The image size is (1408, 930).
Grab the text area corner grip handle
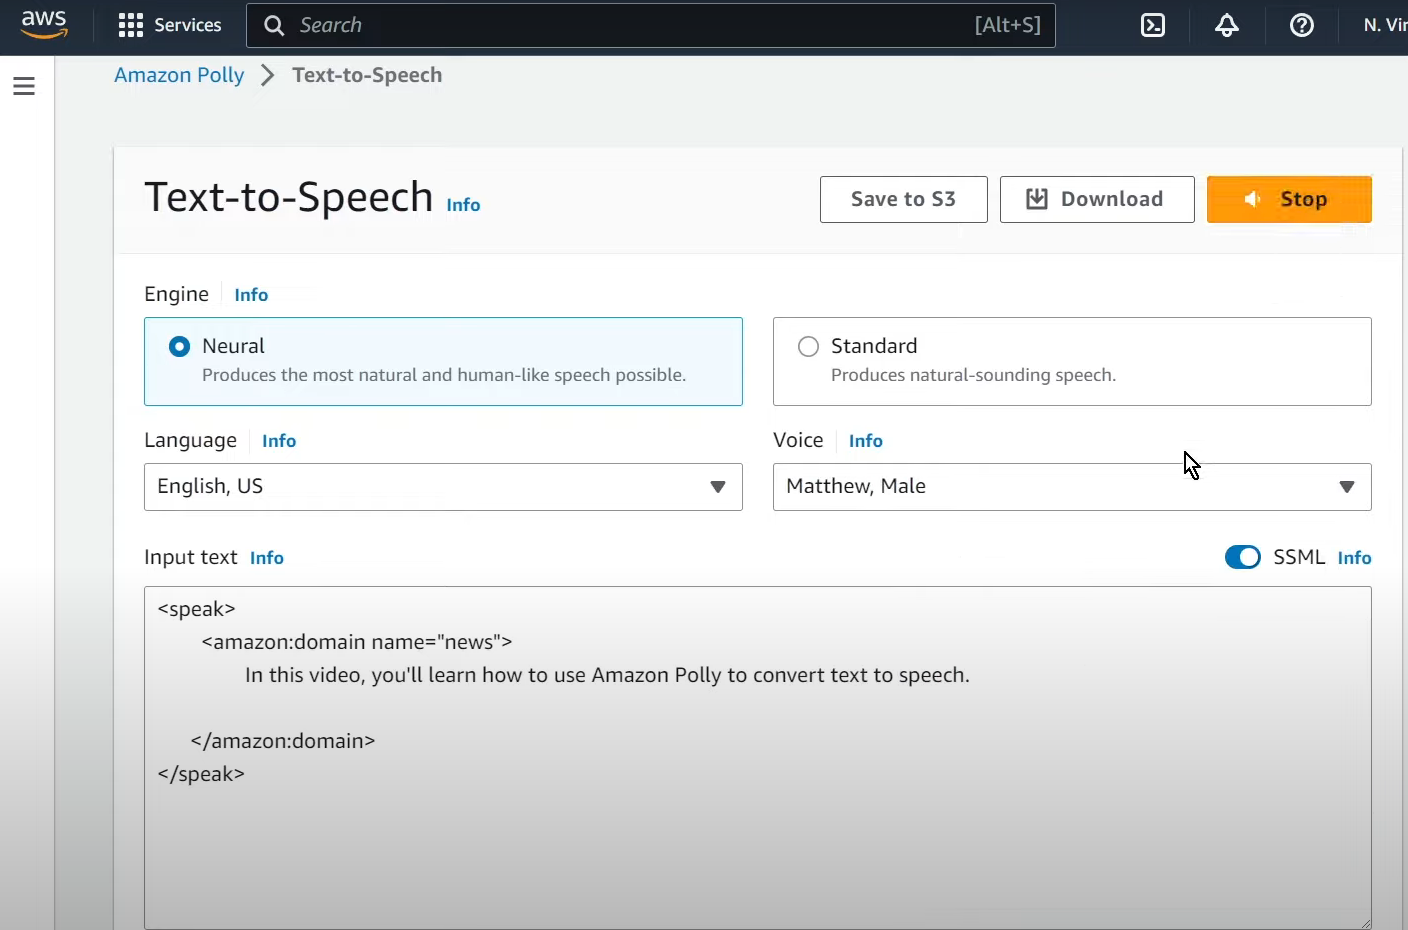pyautogui.click(x=1364, y=922)
